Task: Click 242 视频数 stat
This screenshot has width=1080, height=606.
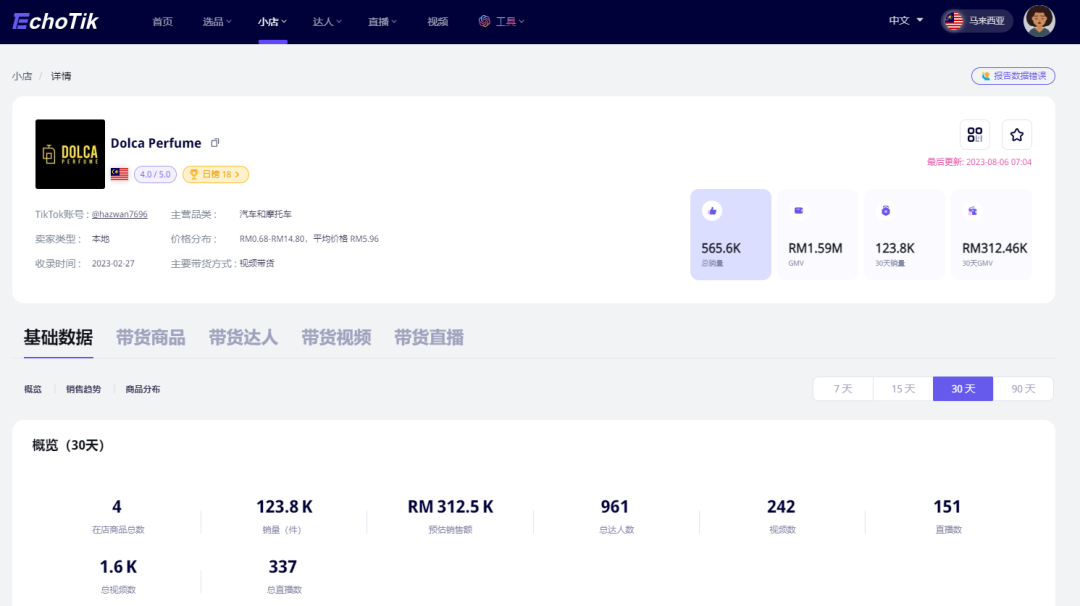Action: tap(782, 515)
